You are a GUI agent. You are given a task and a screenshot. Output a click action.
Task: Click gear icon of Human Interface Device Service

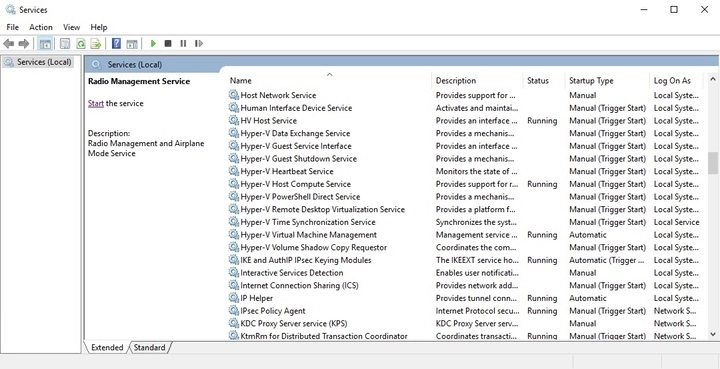(234, 108)
